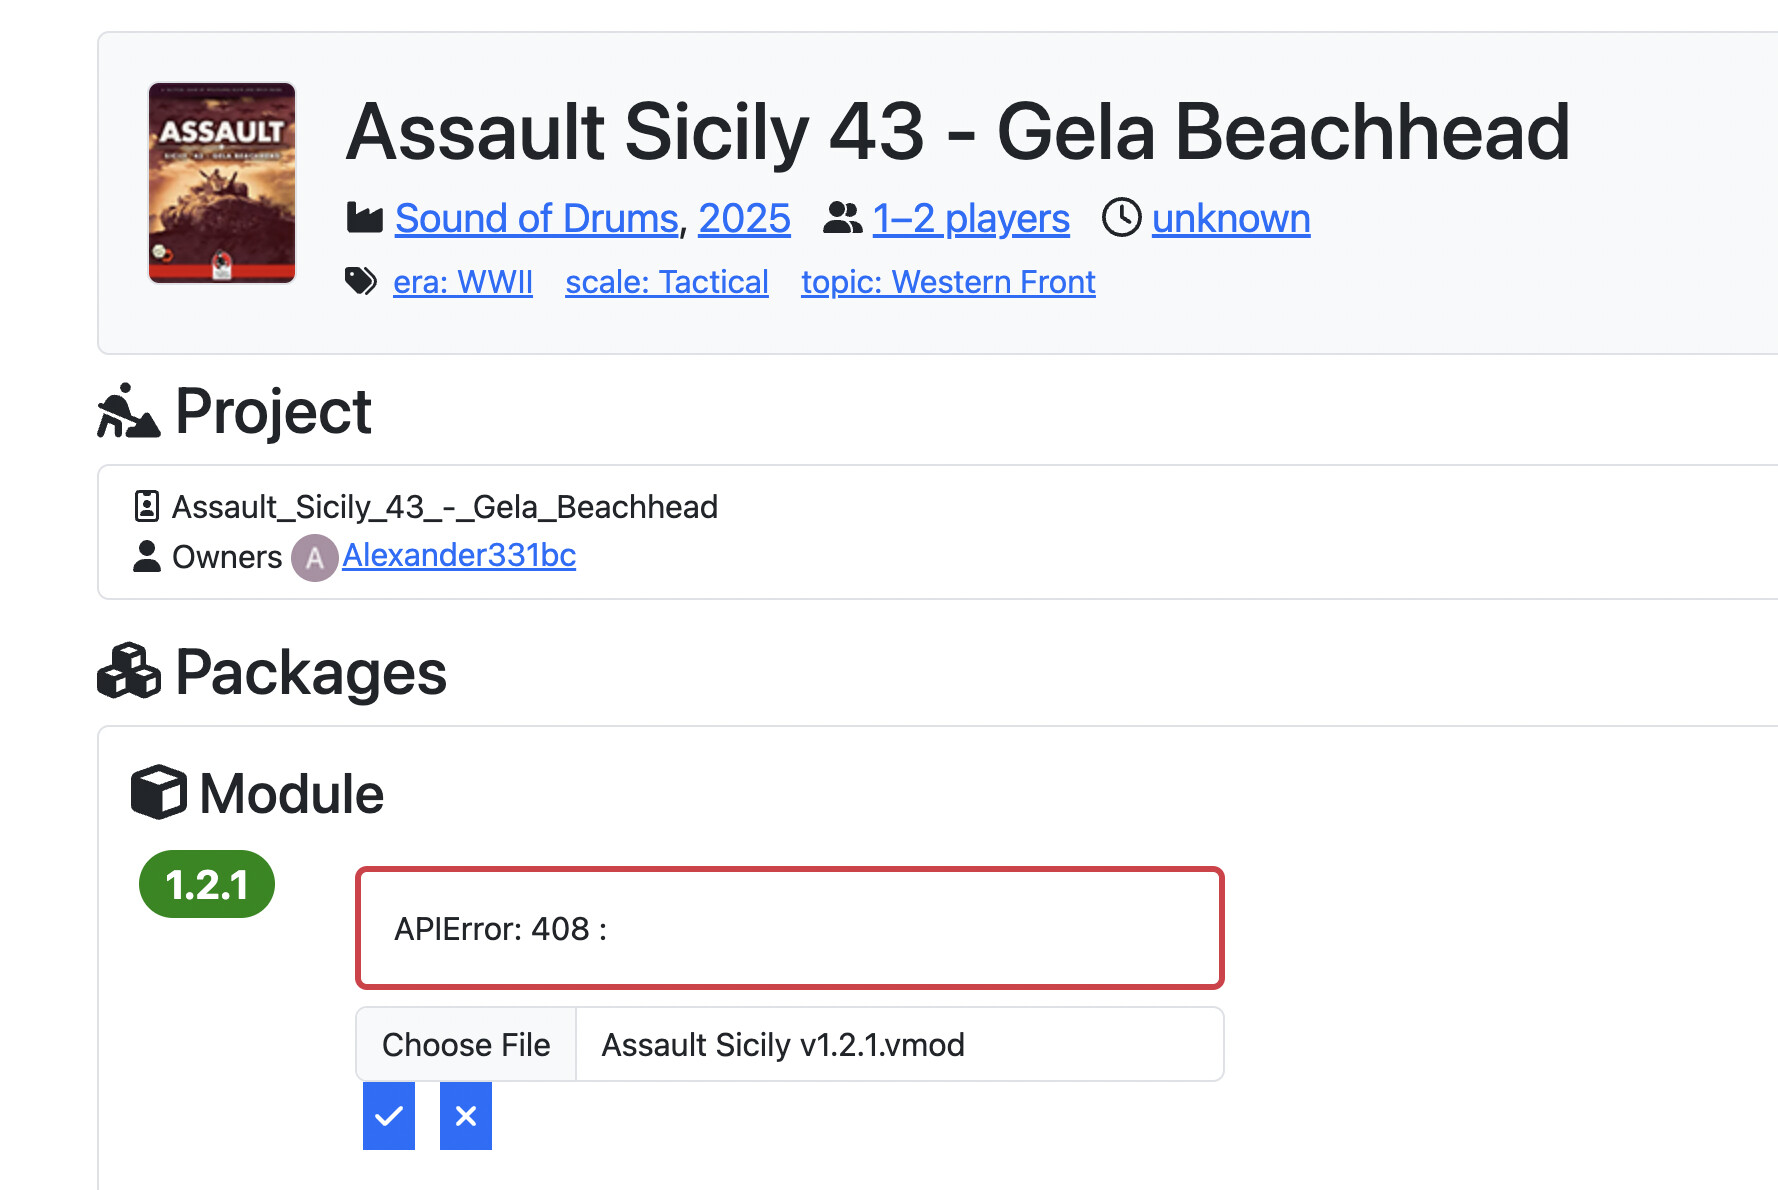Image resolution: width=1778 pixels, height=1190 pixels.
Task: Click the Project digging person icon
Action: coord(128,411)
